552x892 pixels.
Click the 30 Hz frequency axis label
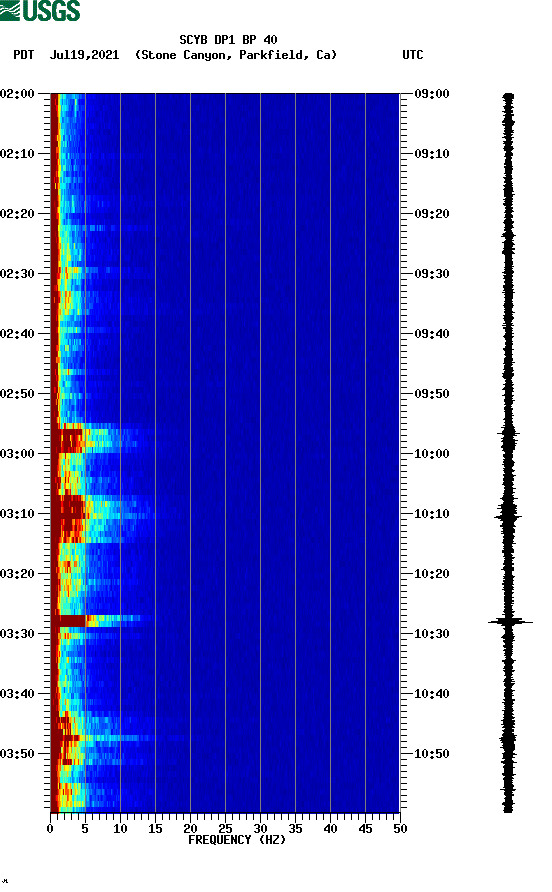coord(261,828)
